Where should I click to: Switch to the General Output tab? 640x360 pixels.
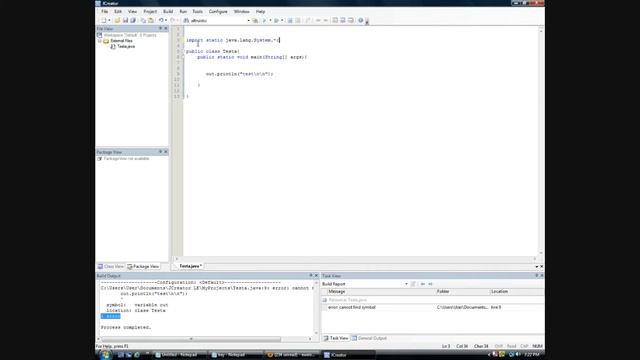[369, 338]
